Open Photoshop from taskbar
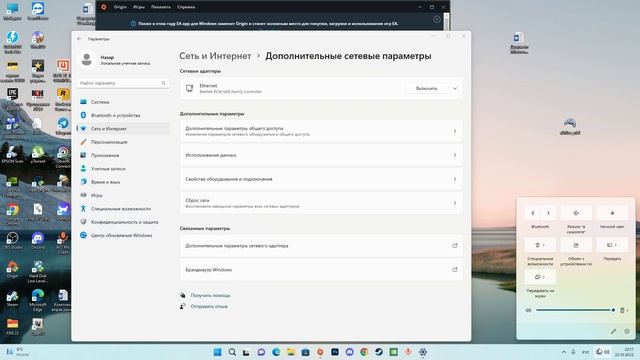This screenshot has width=640, height=360. pyautogui.click(x=335, y=352)
